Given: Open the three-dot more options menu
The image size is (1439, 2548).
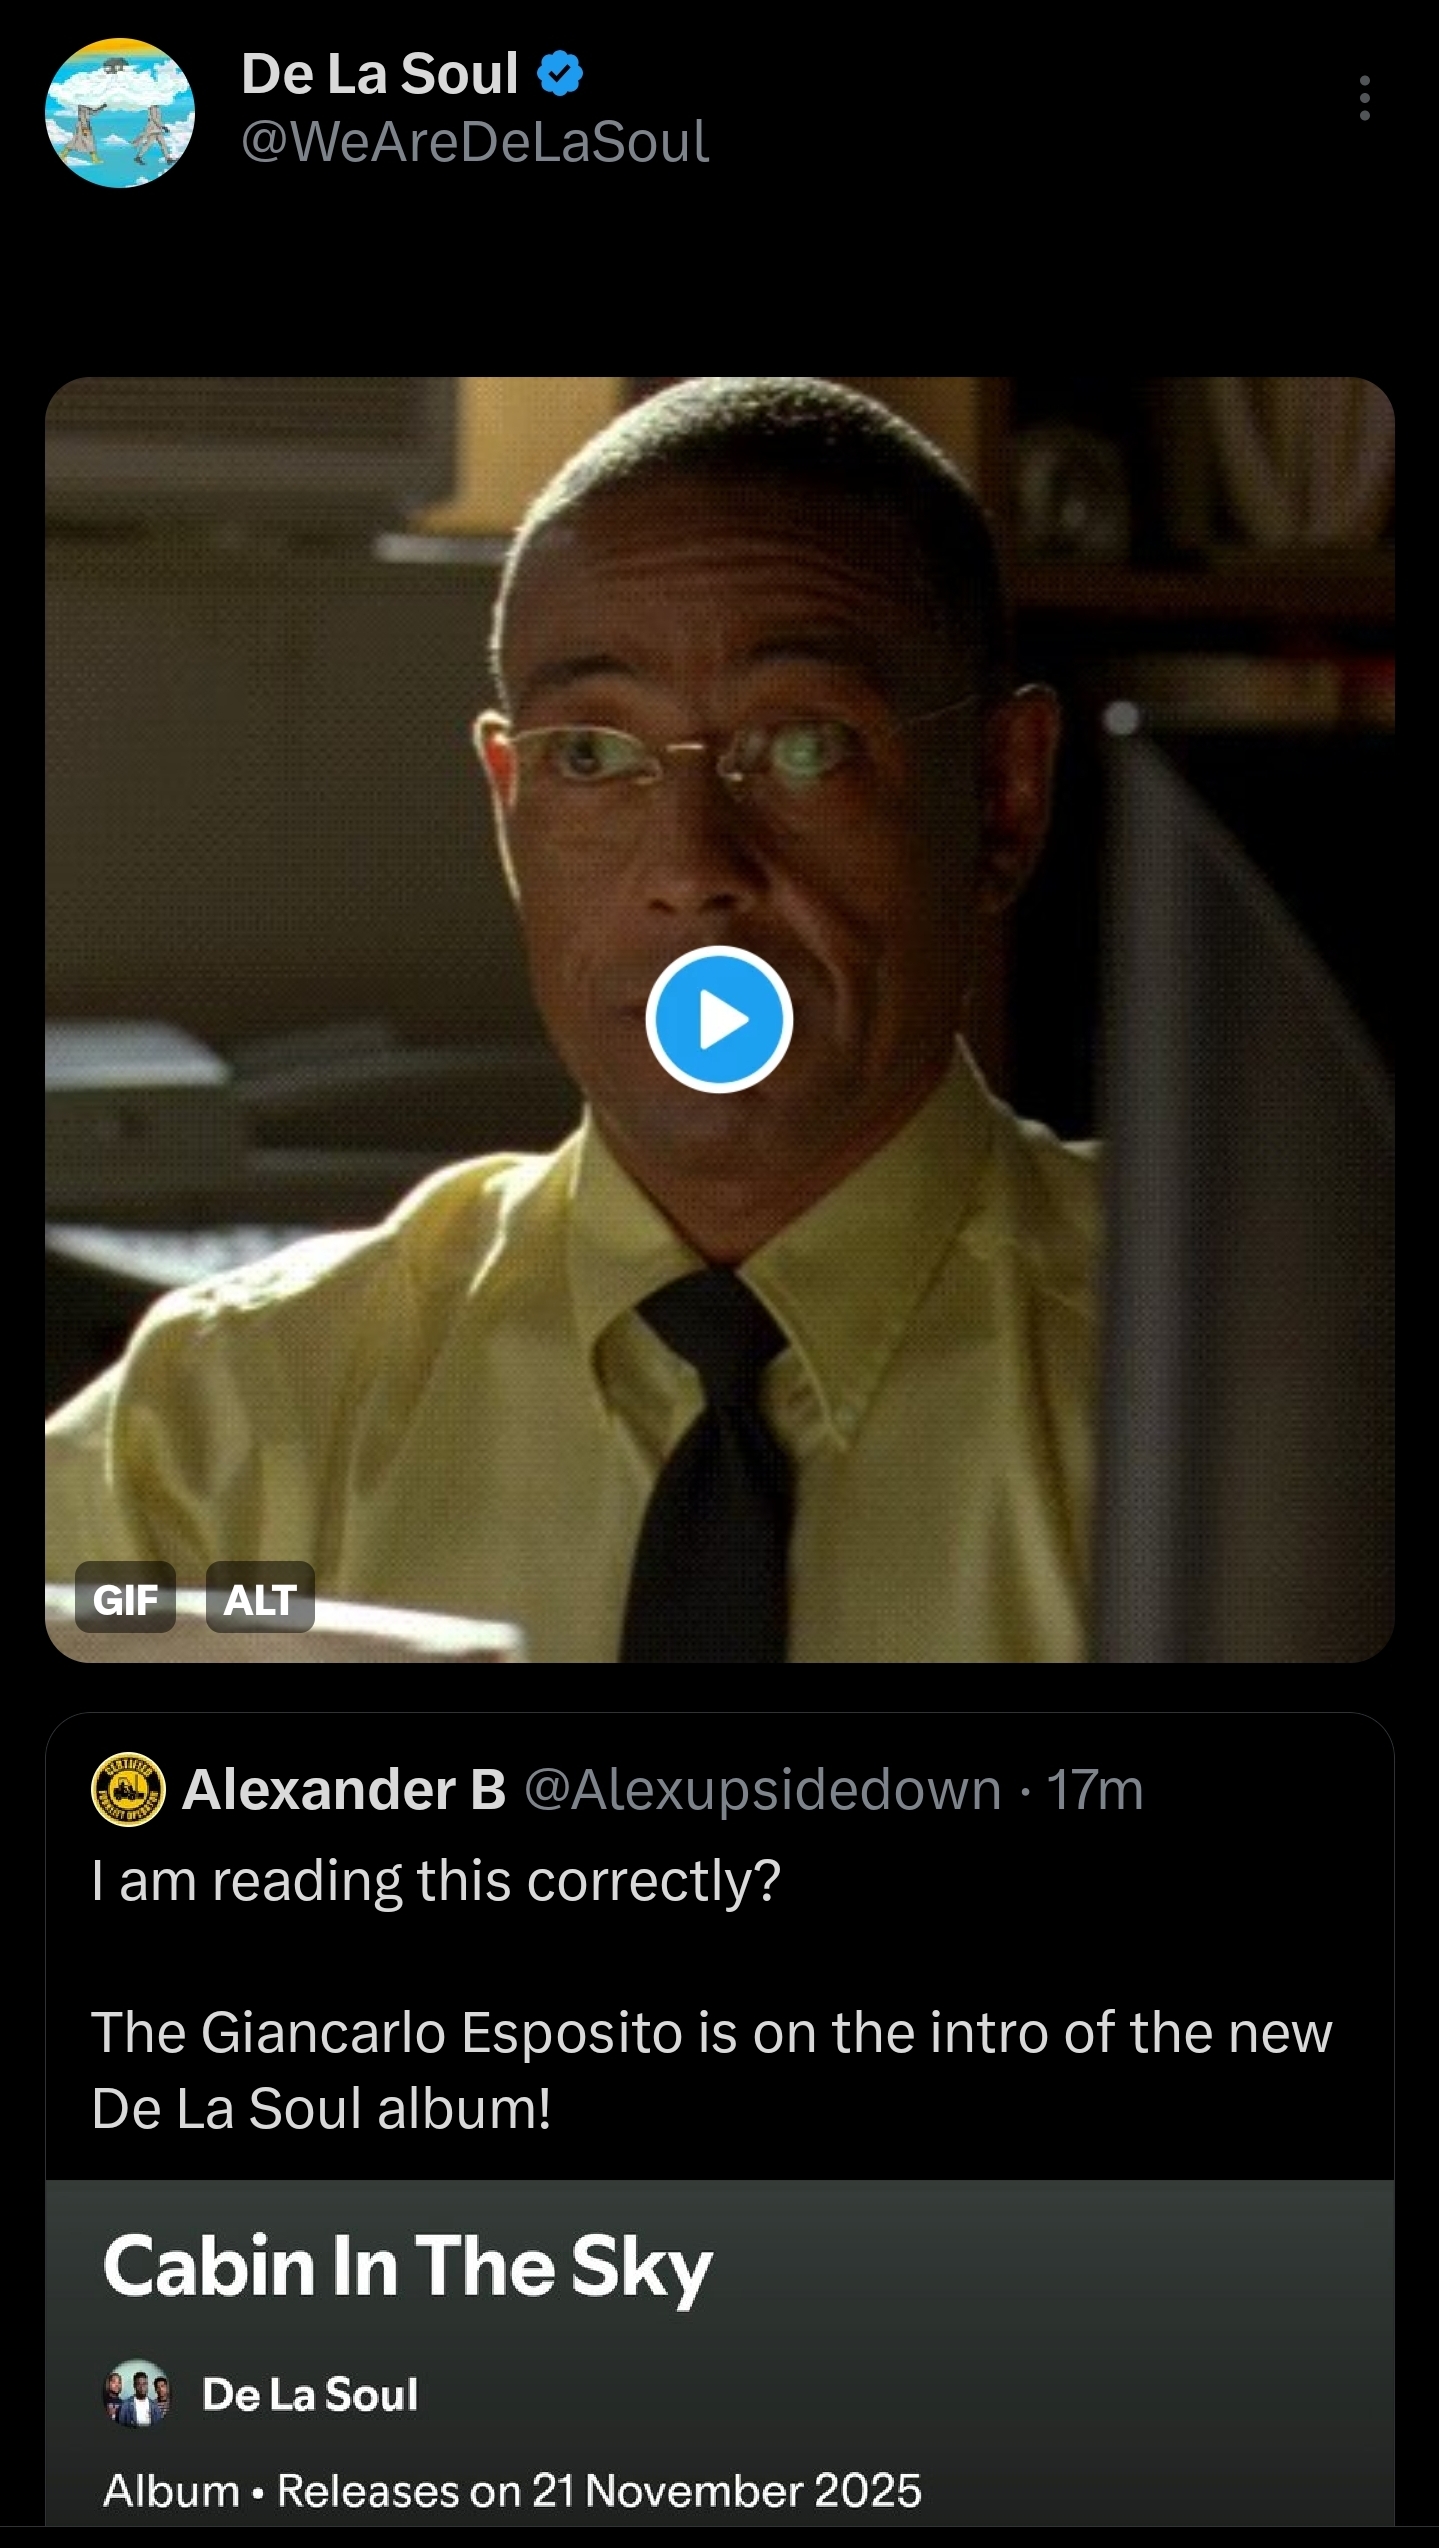Looking at the screenshot, I should click(1364, 98).
